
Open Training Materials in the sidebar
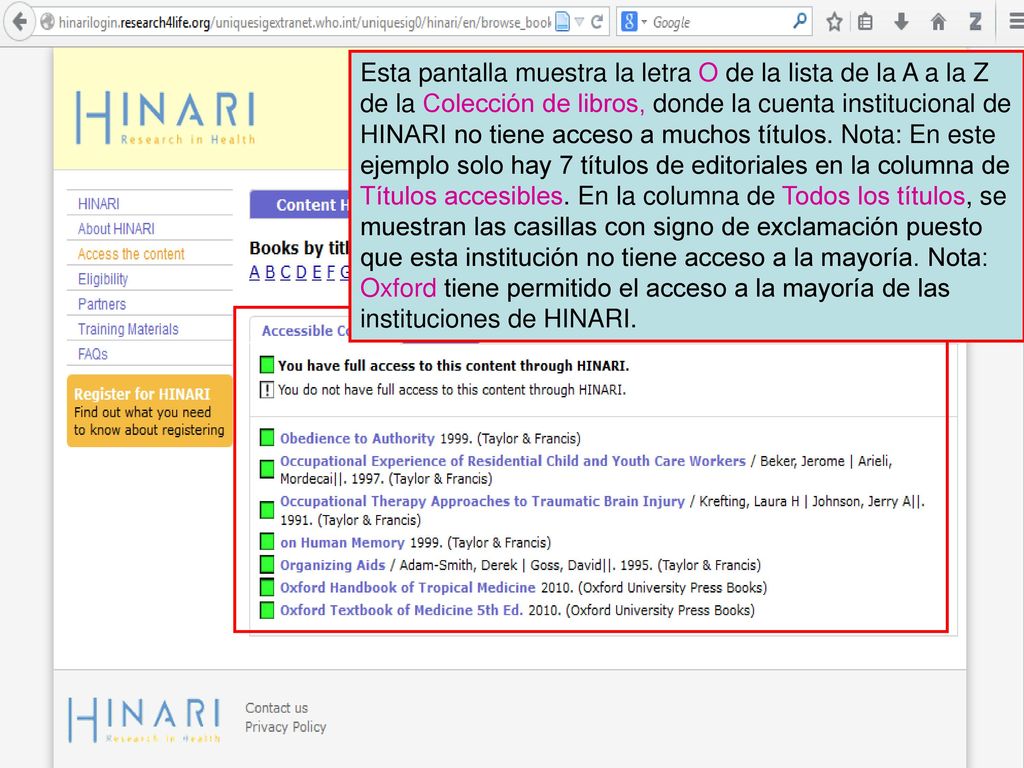pyautogui.click(x=128, y=329)
